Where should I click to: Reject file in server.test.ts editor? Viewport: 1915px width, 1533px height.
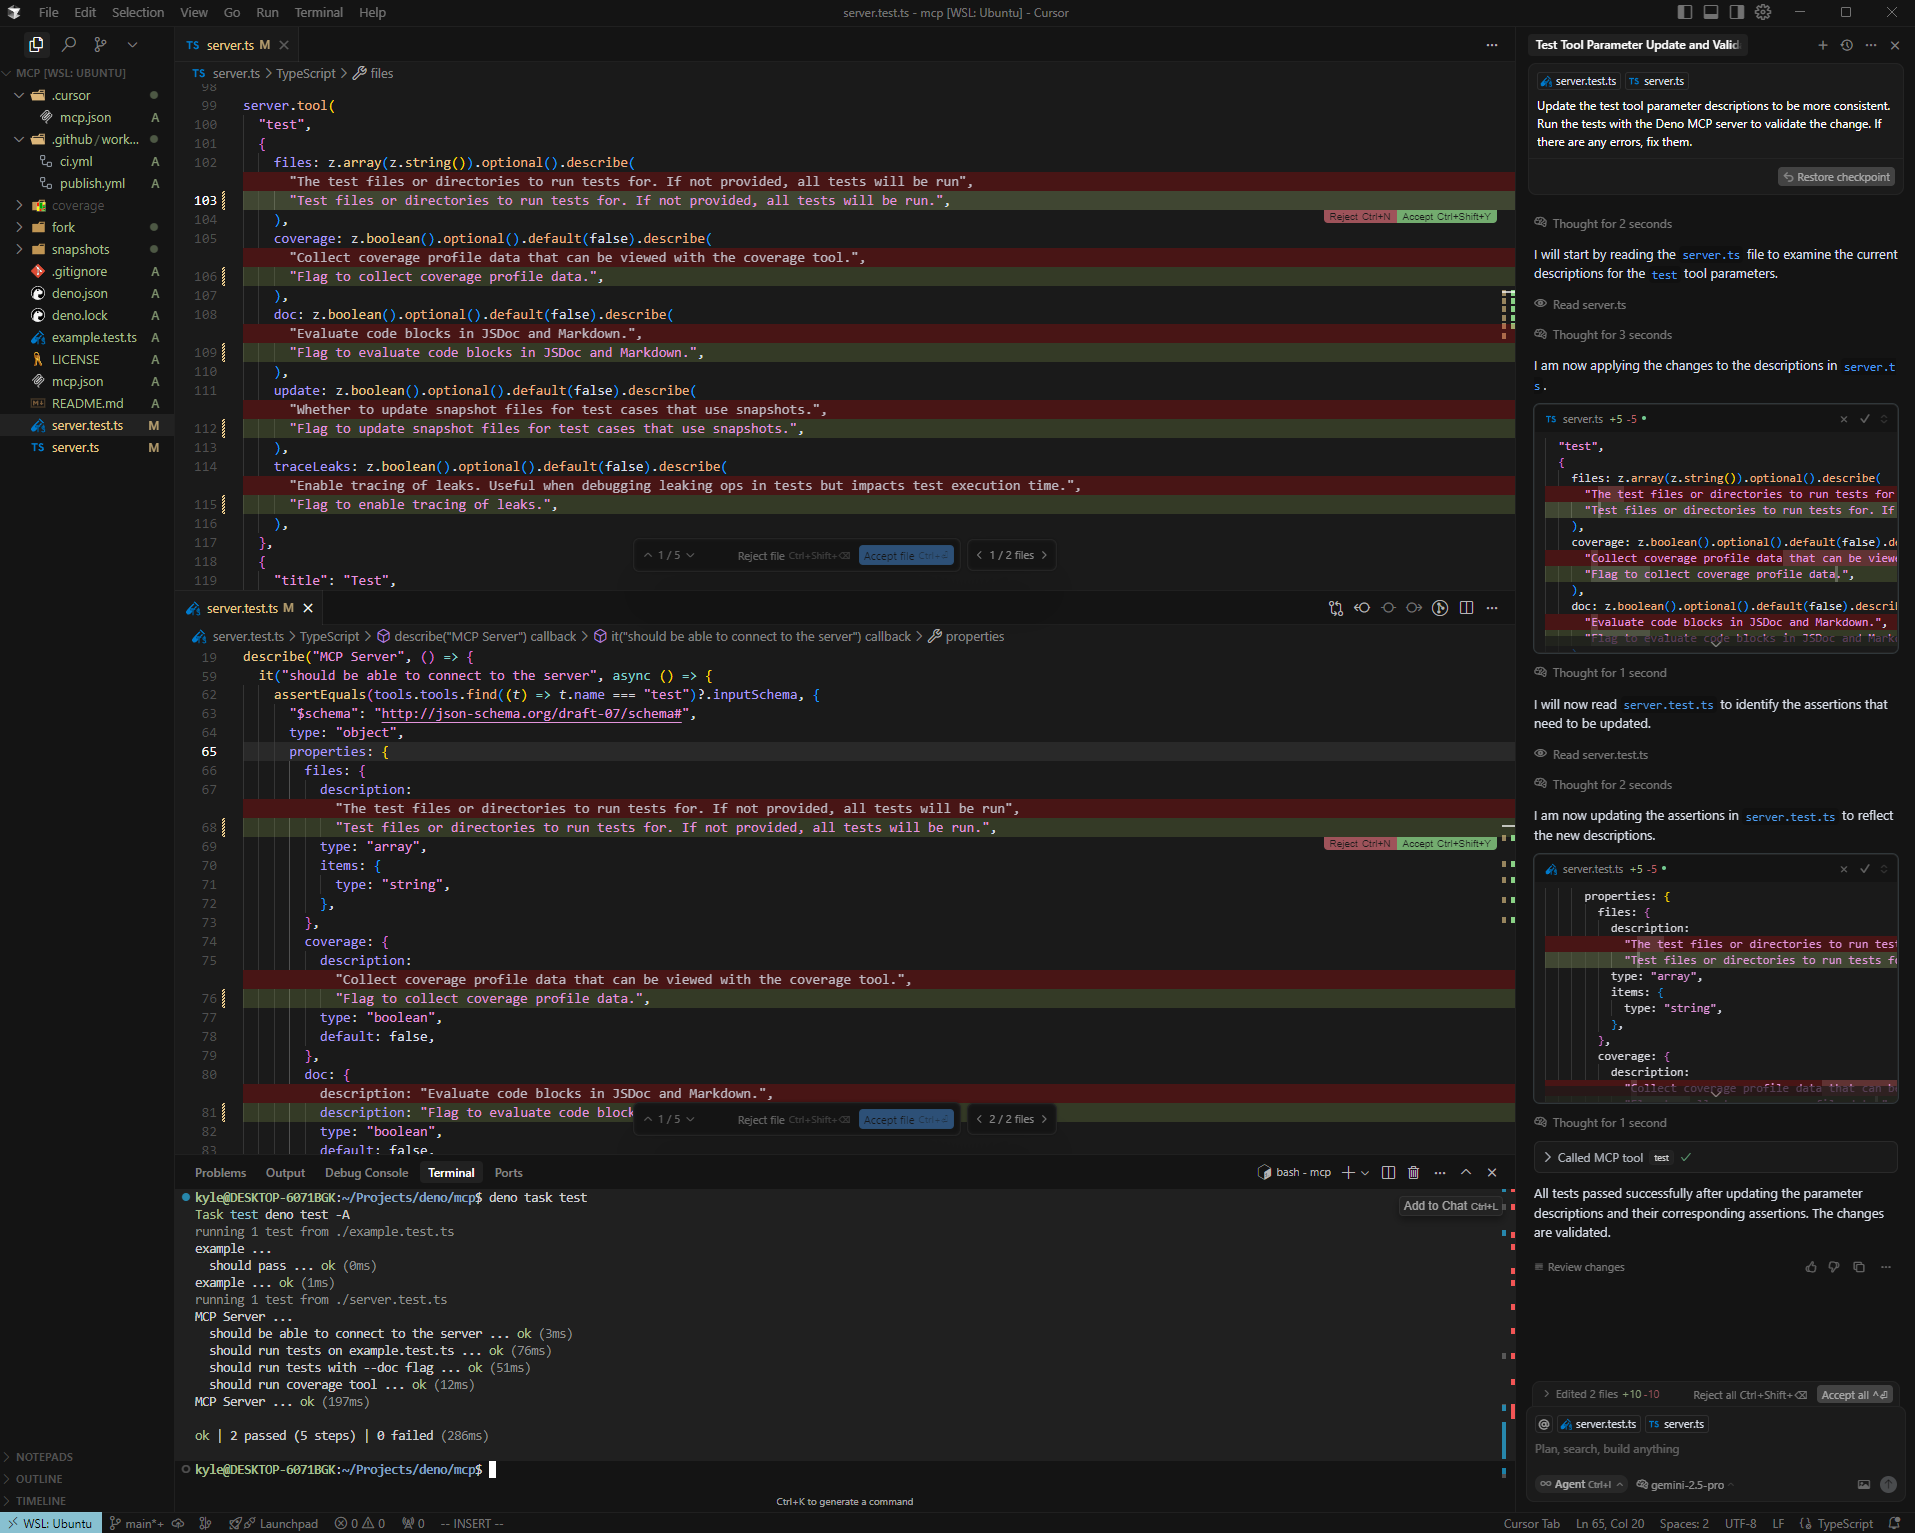click(794, 1119)
